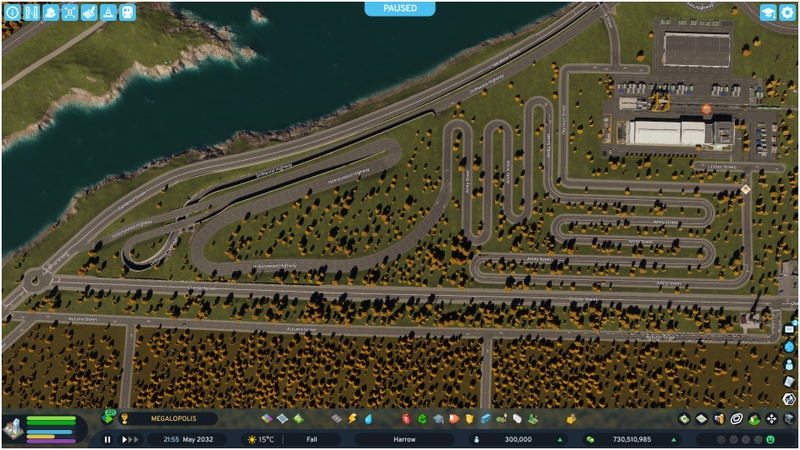This screenshot has height=450, width=800.
Task: Open the 300,000 population panel
Action: pyautogui.click(x=518, y=439)
